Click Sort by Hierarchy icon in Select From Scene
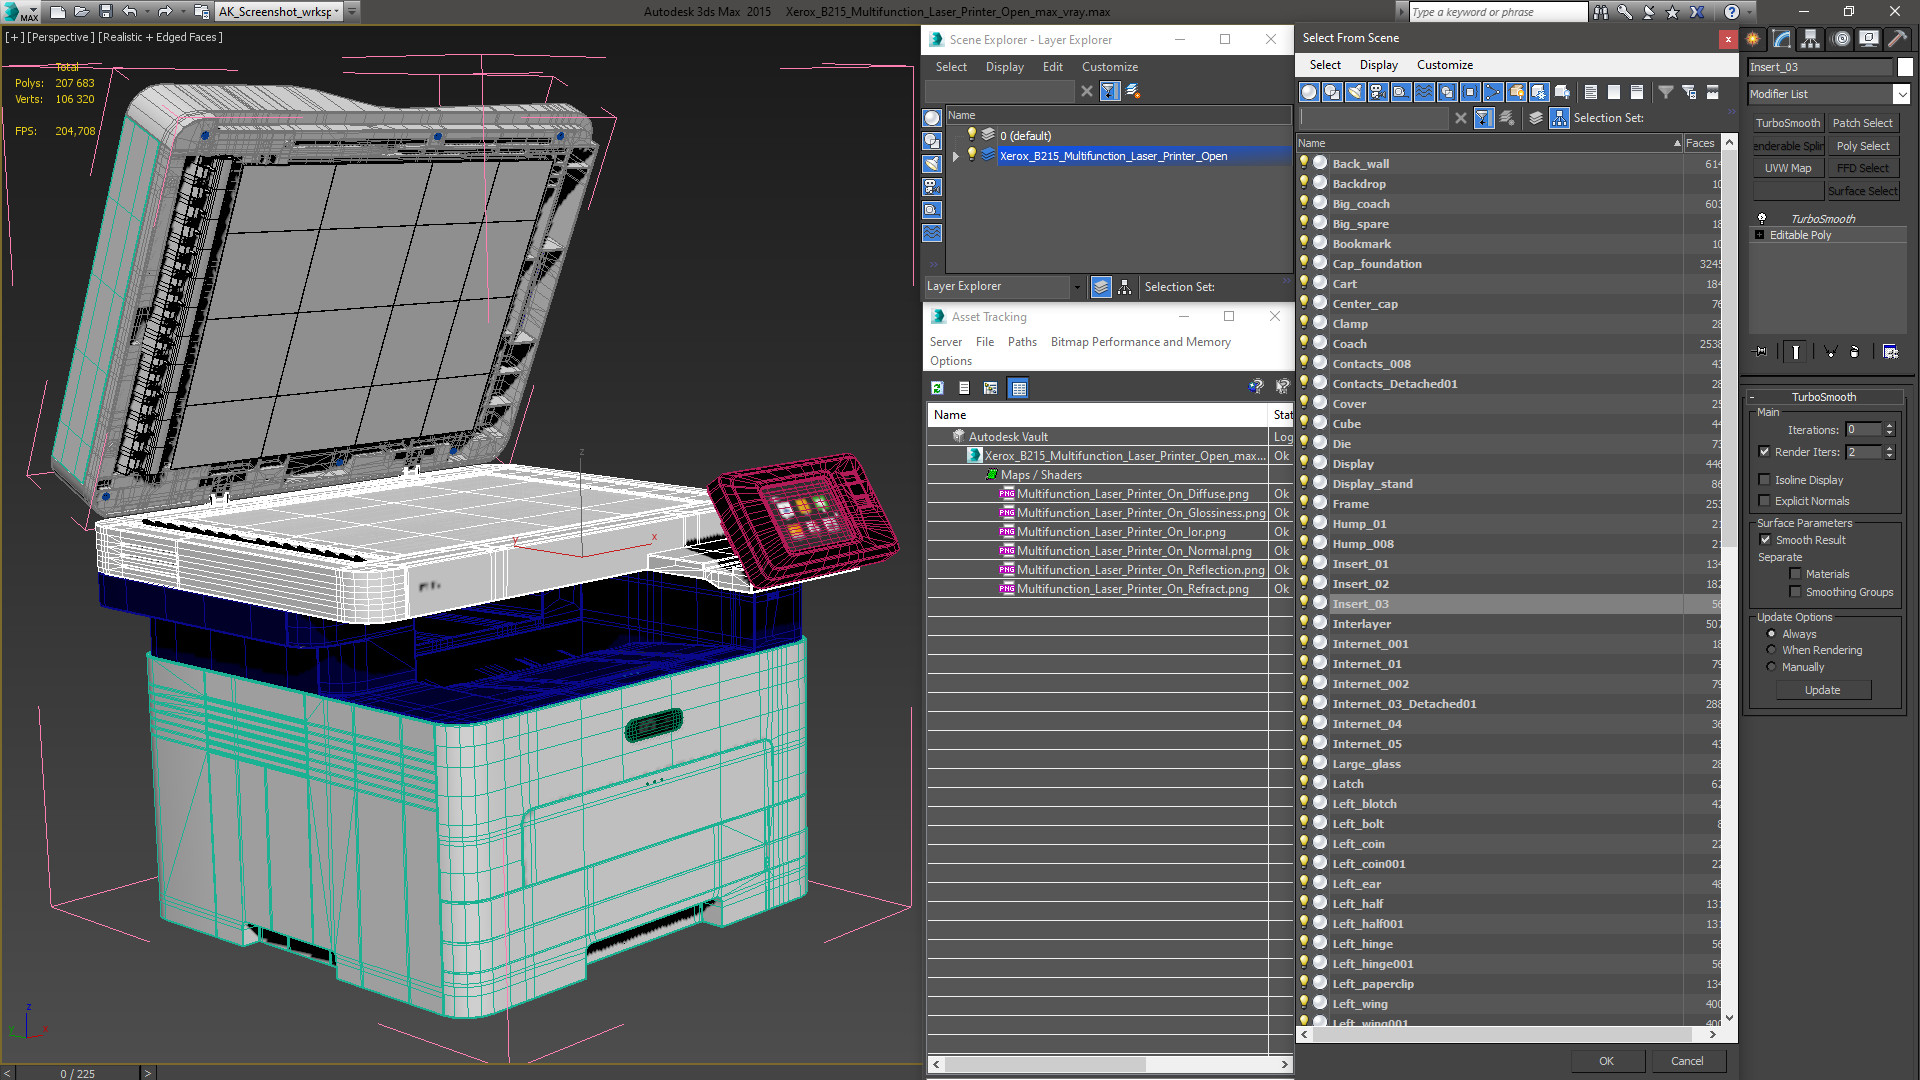1920x1080 pixels. tap(1559, 118)
